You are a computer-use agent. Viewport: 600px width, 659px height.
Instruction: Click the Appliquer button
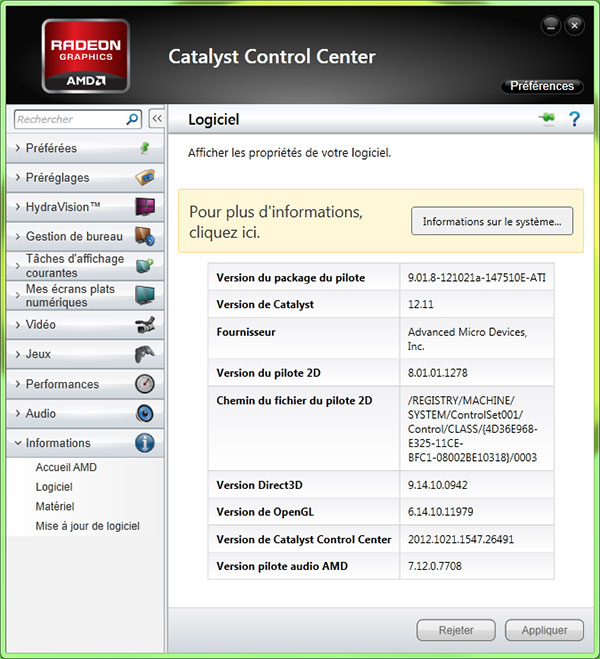(545, 630)
